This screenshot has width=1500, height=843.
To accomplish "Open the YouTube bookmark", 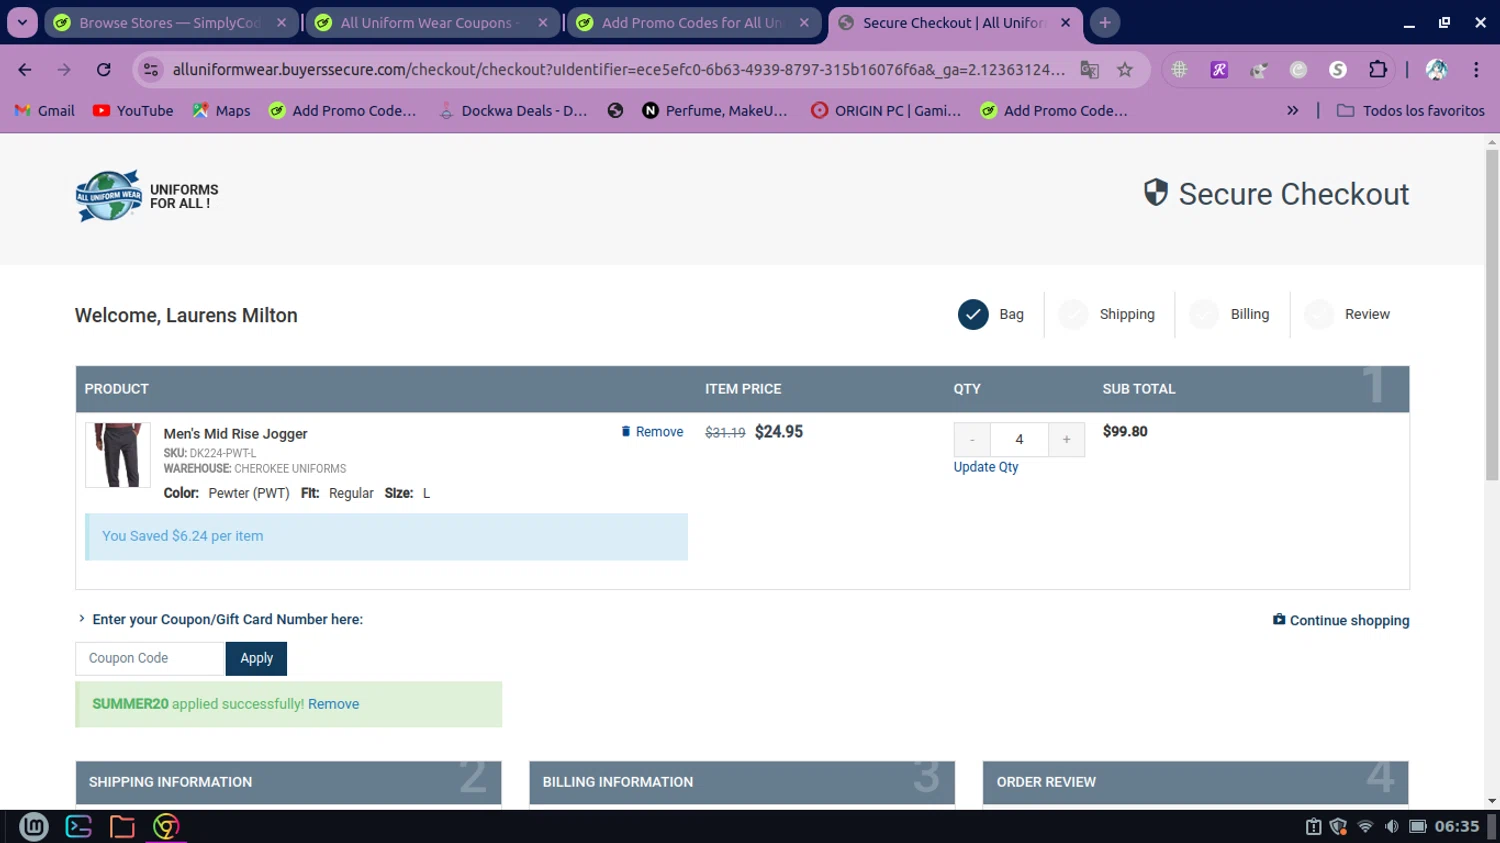I will [x=133, y=111].
